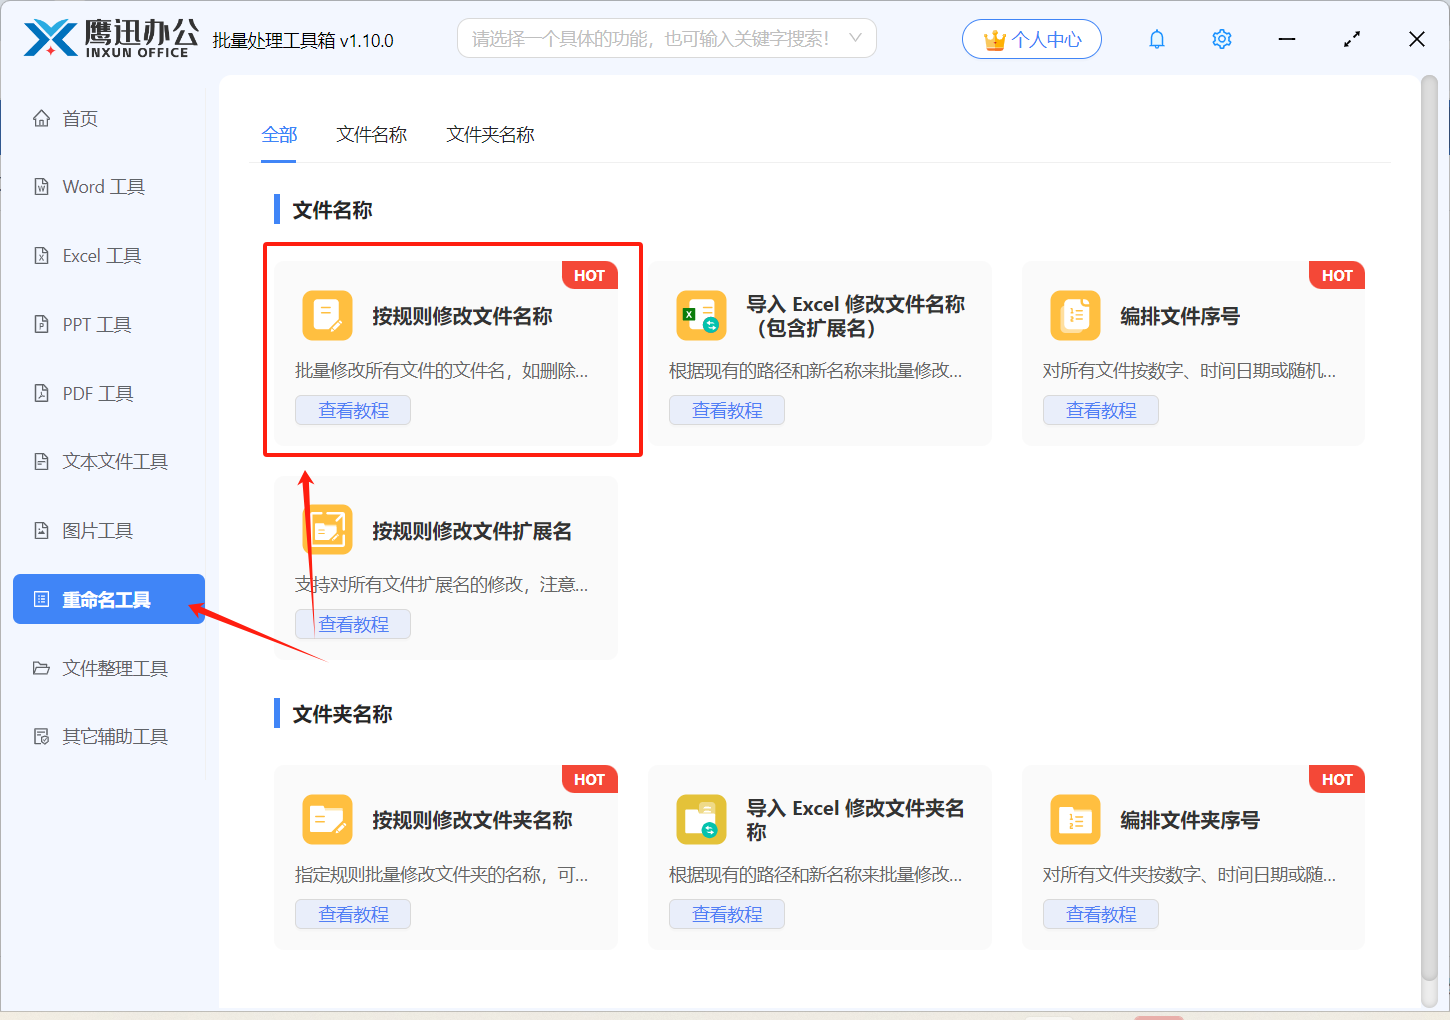The height and width of the screenshot is (1020, 1450).
Task: Open 文本文件工具 from the sidebar
Action: [x=114, y=461]
